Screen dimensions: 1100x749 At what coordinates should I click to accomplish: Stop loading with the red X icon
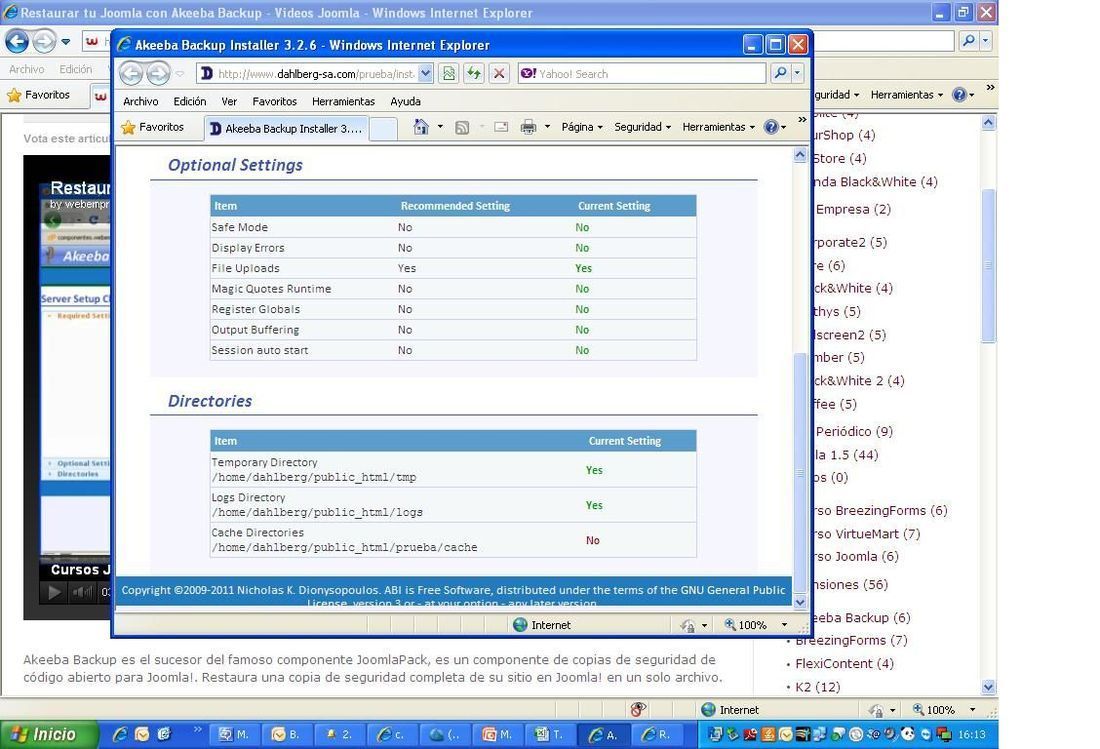[499, 73]
